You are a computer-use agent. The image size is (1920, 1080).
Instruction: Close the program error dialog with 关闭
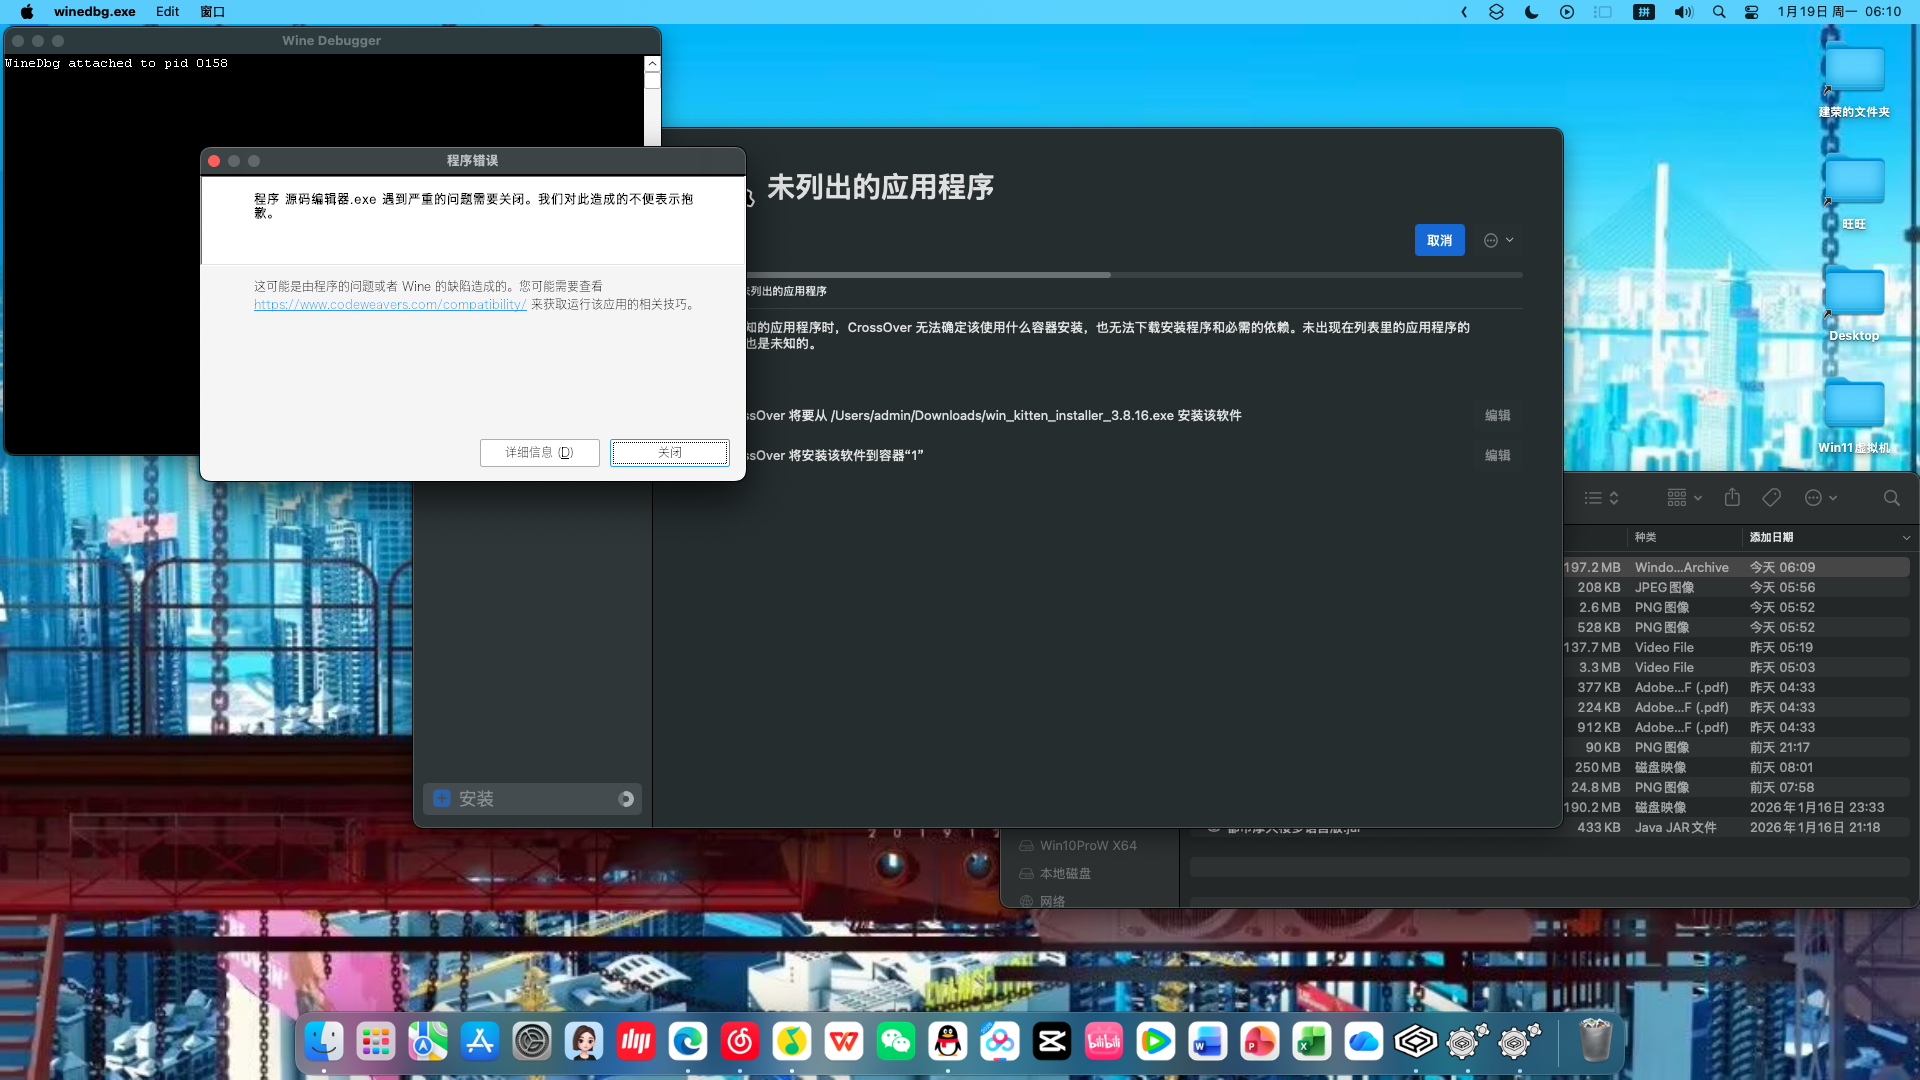tap(670, 453)
